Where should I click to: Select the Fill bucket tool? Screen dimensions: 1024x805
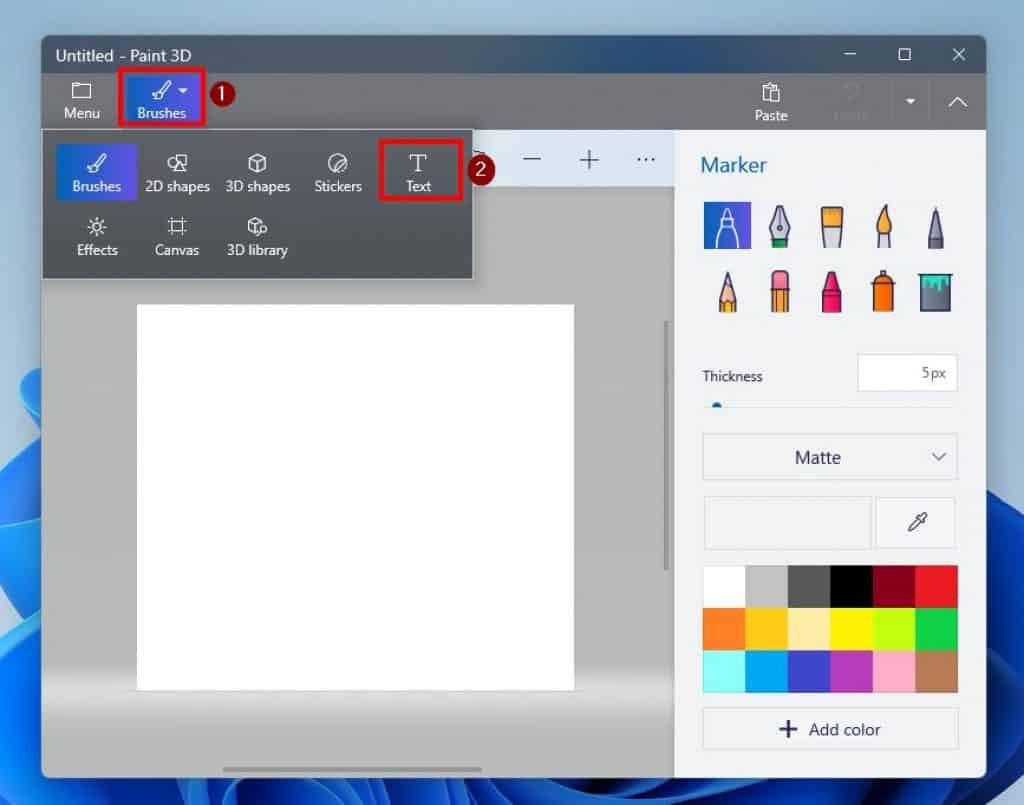pos(935,292)
